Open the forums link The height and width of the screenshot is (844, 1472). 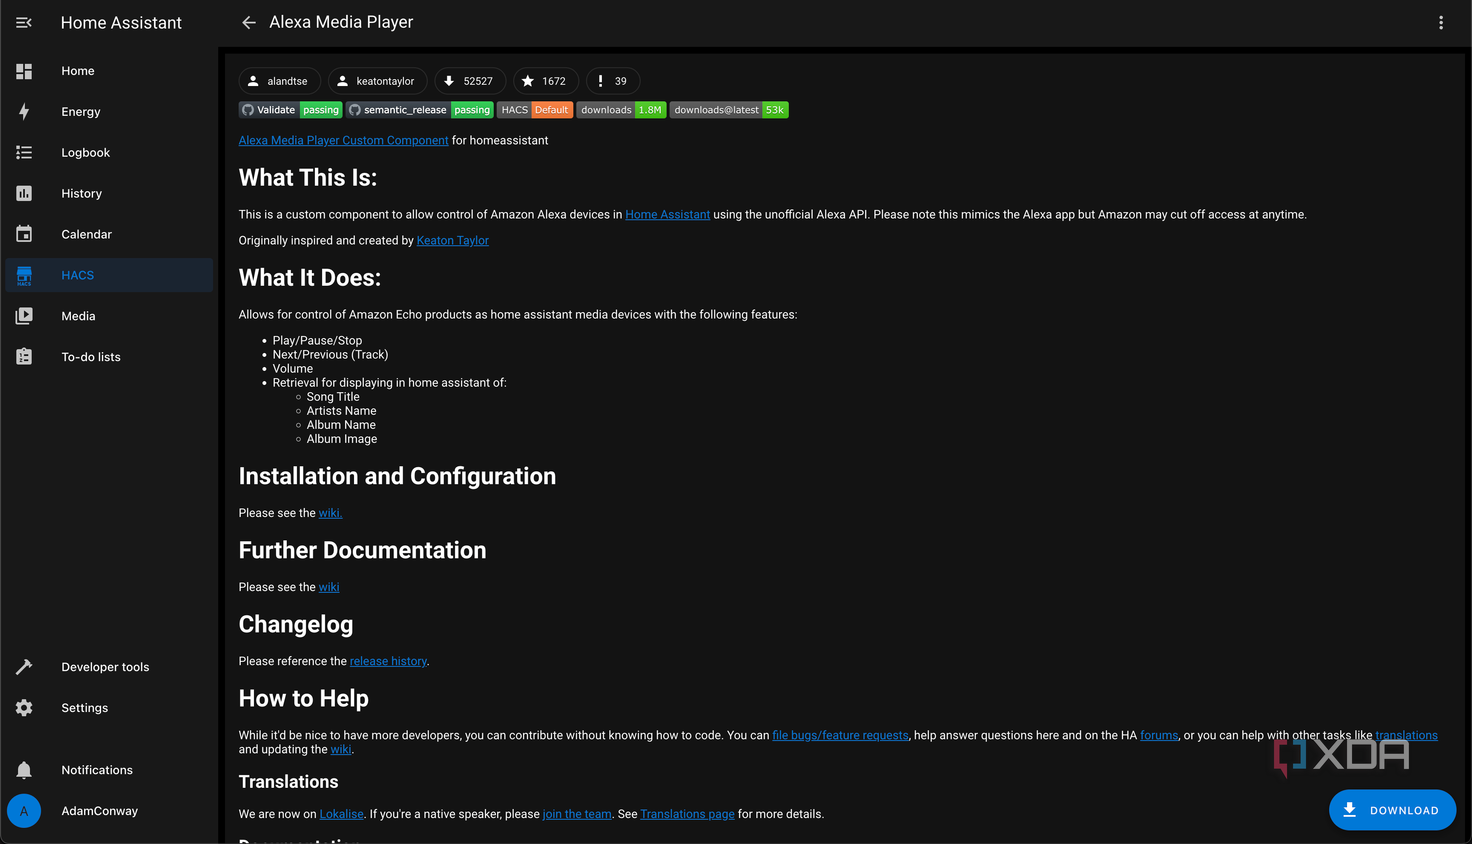point(1159,735)
